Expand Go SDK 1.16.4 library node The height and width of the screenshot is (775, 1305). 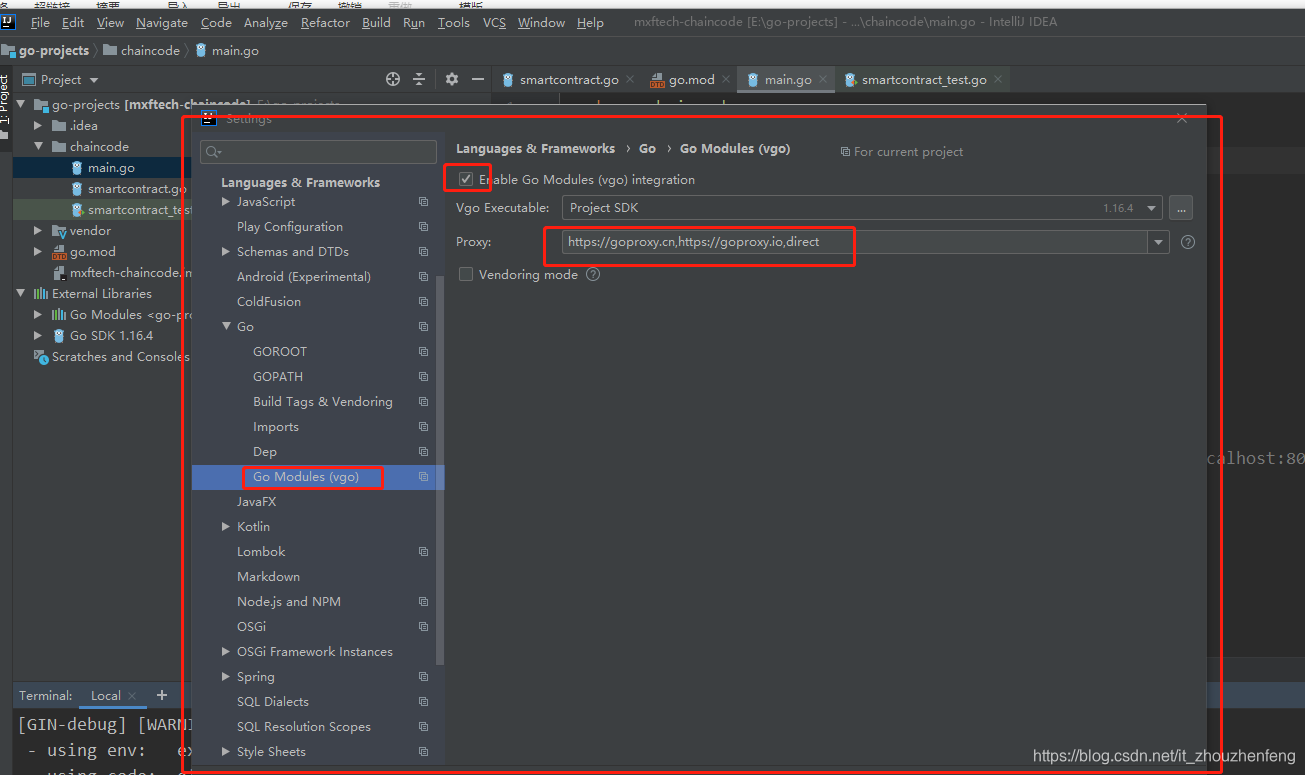click(x=38, y=336)
